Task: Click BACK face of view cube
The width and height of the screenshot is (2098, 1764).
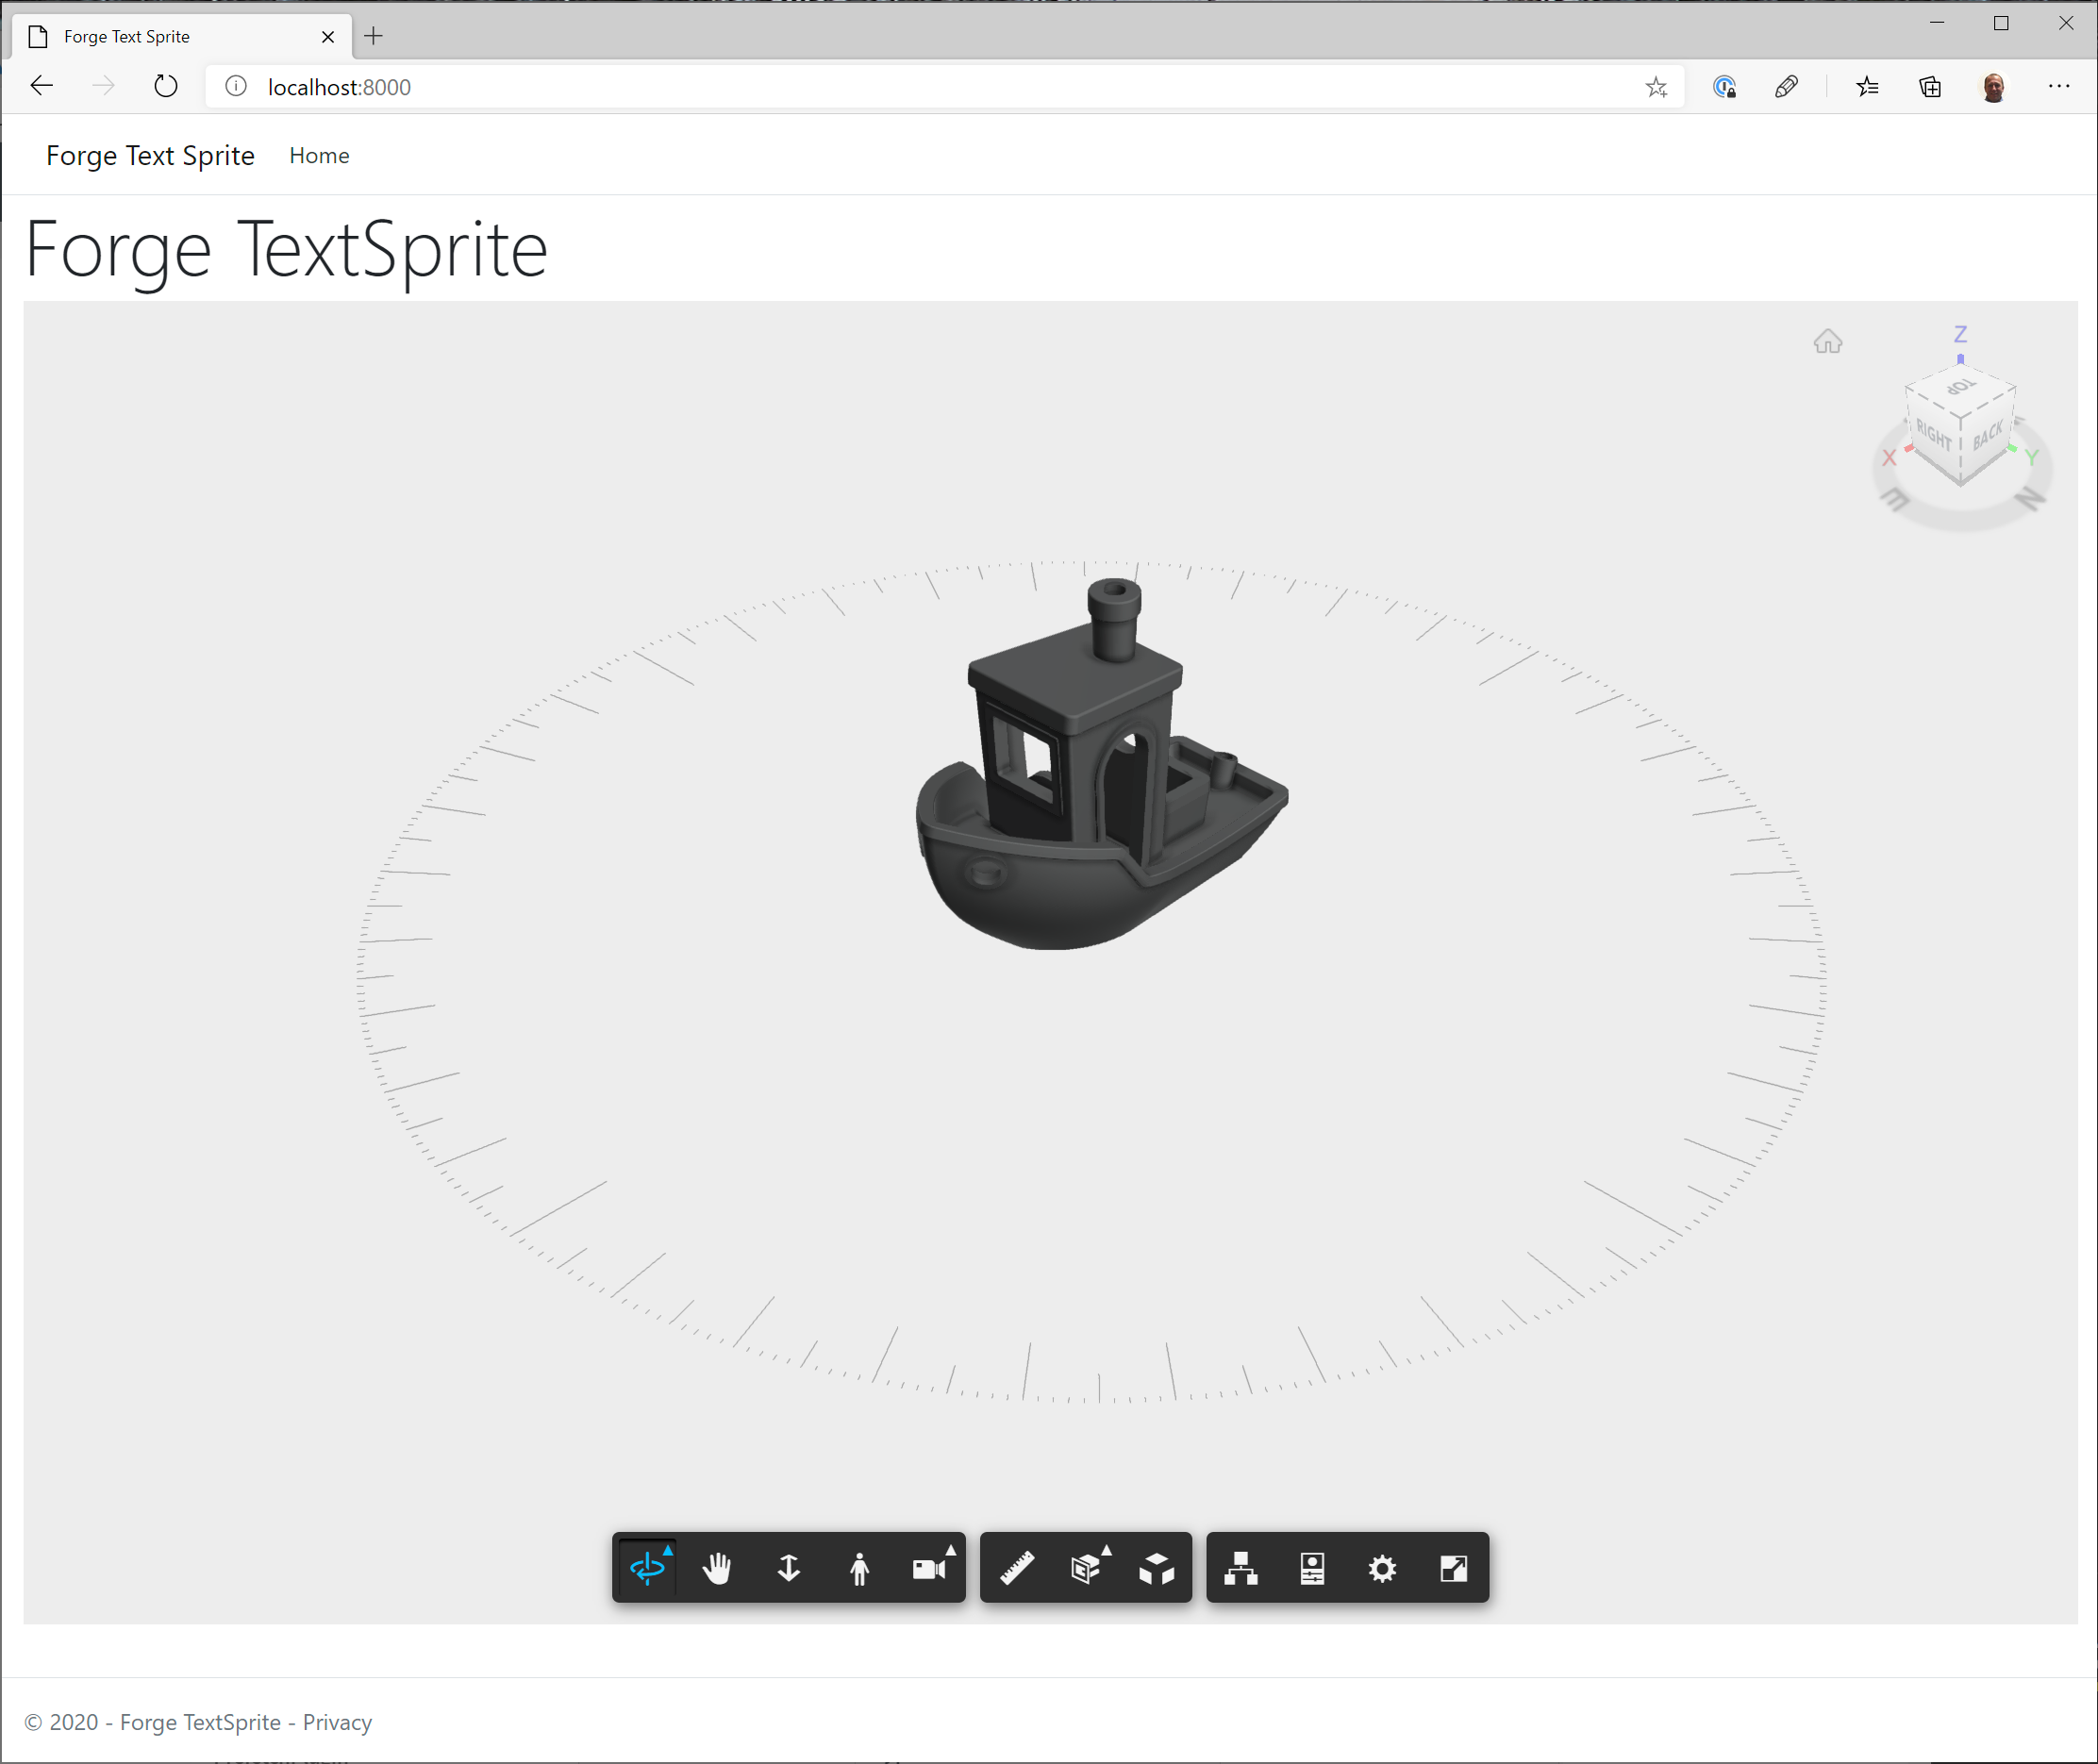Action: (x=1987, y=435)
